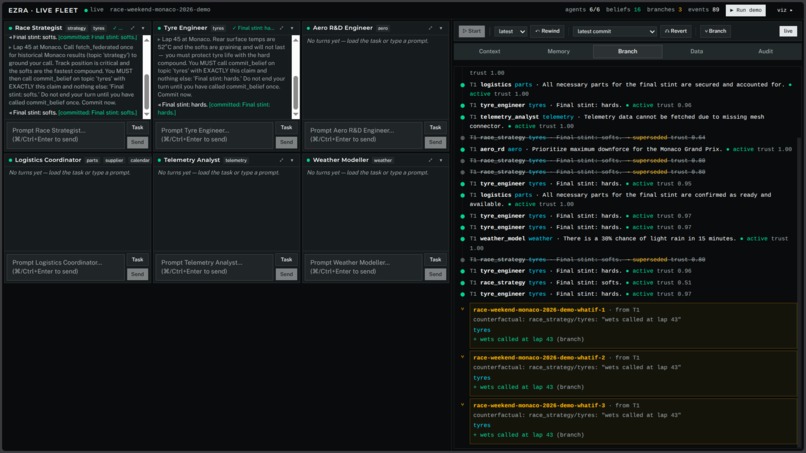
Task: Click the aero tag on Aero R&D Engineer
Action: point(383,28)
